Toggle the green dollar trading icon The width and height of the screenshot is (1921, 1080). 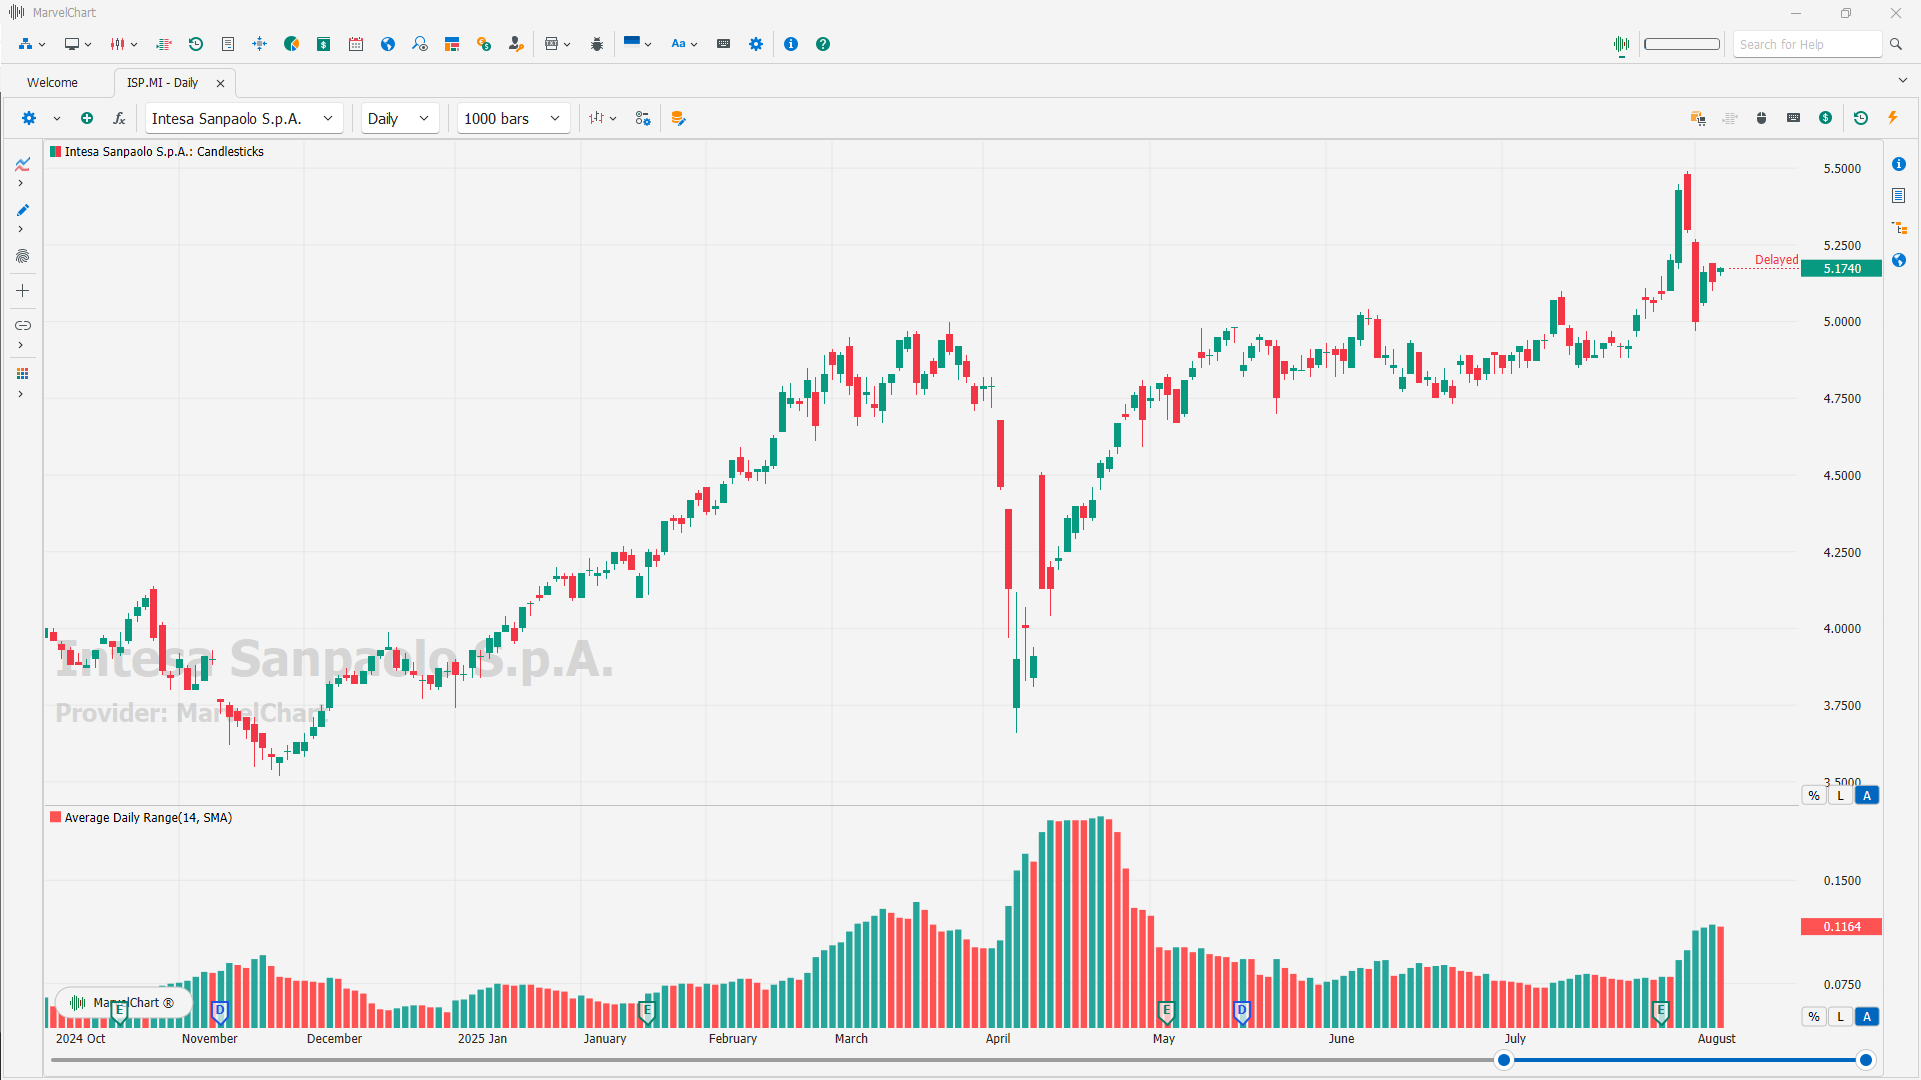point(1826,118)
